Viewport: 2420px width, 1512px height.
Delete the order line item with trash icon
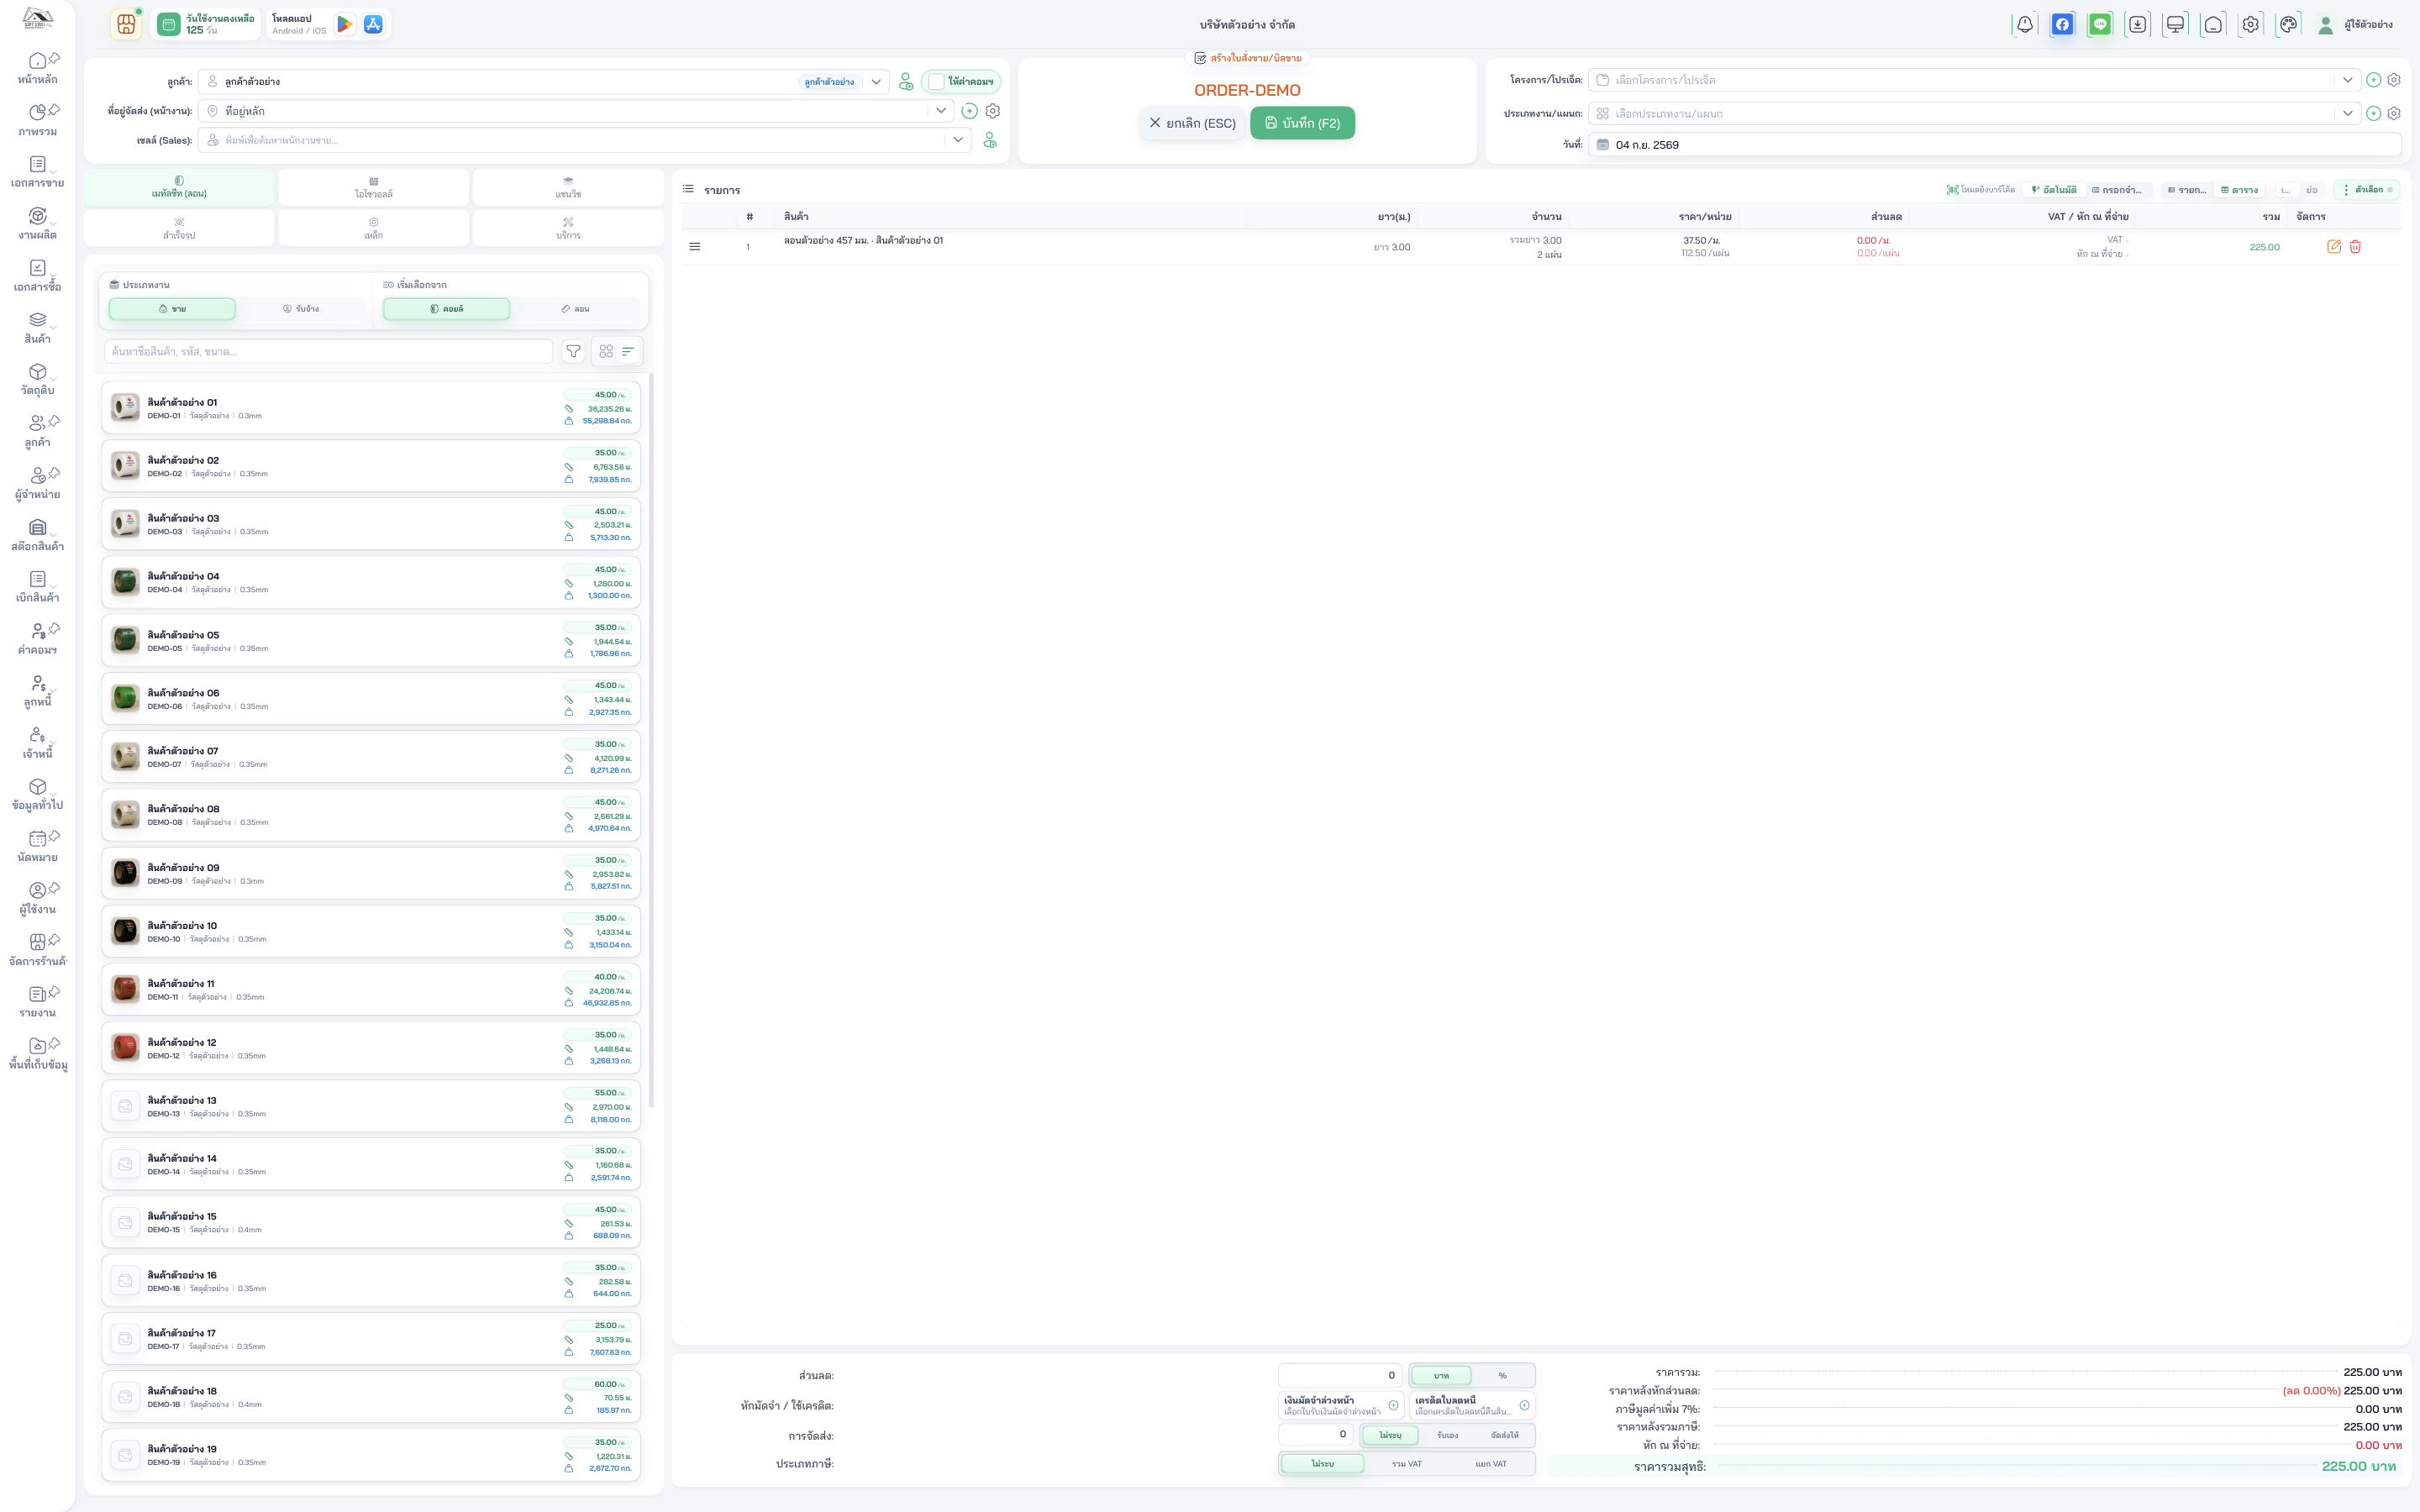point(2355,247)
